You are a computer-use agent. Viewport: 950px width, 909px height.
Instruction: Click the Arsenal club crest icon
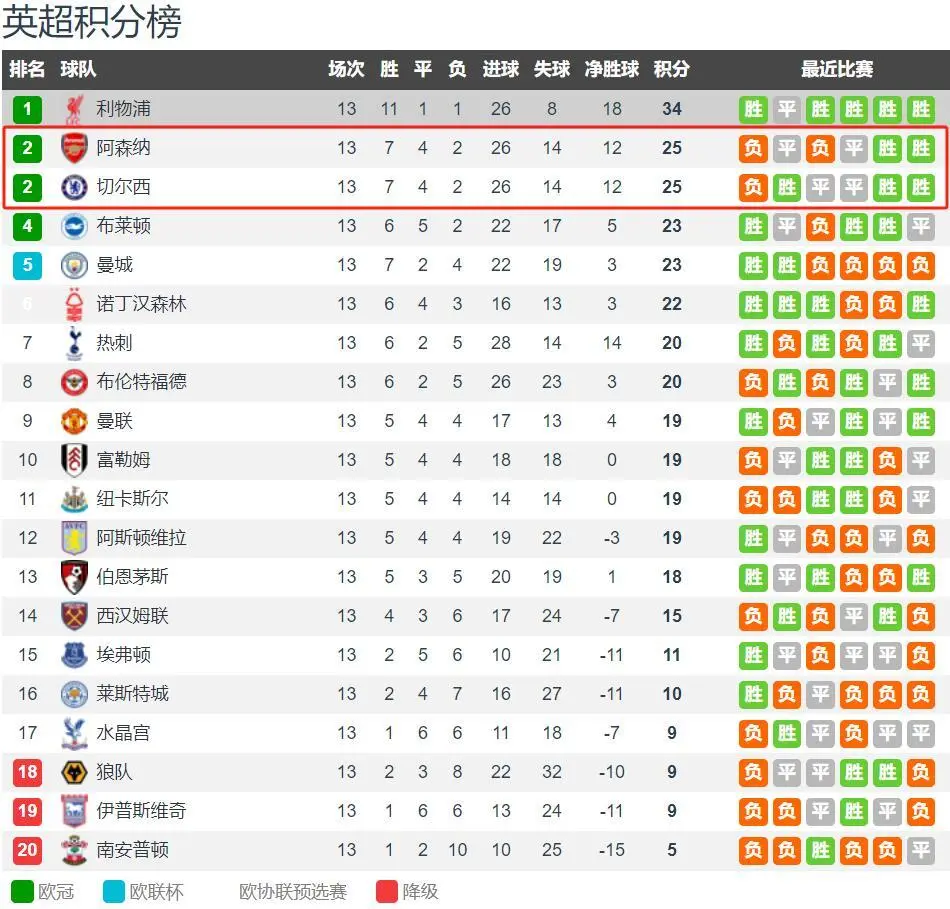(74, 148)
